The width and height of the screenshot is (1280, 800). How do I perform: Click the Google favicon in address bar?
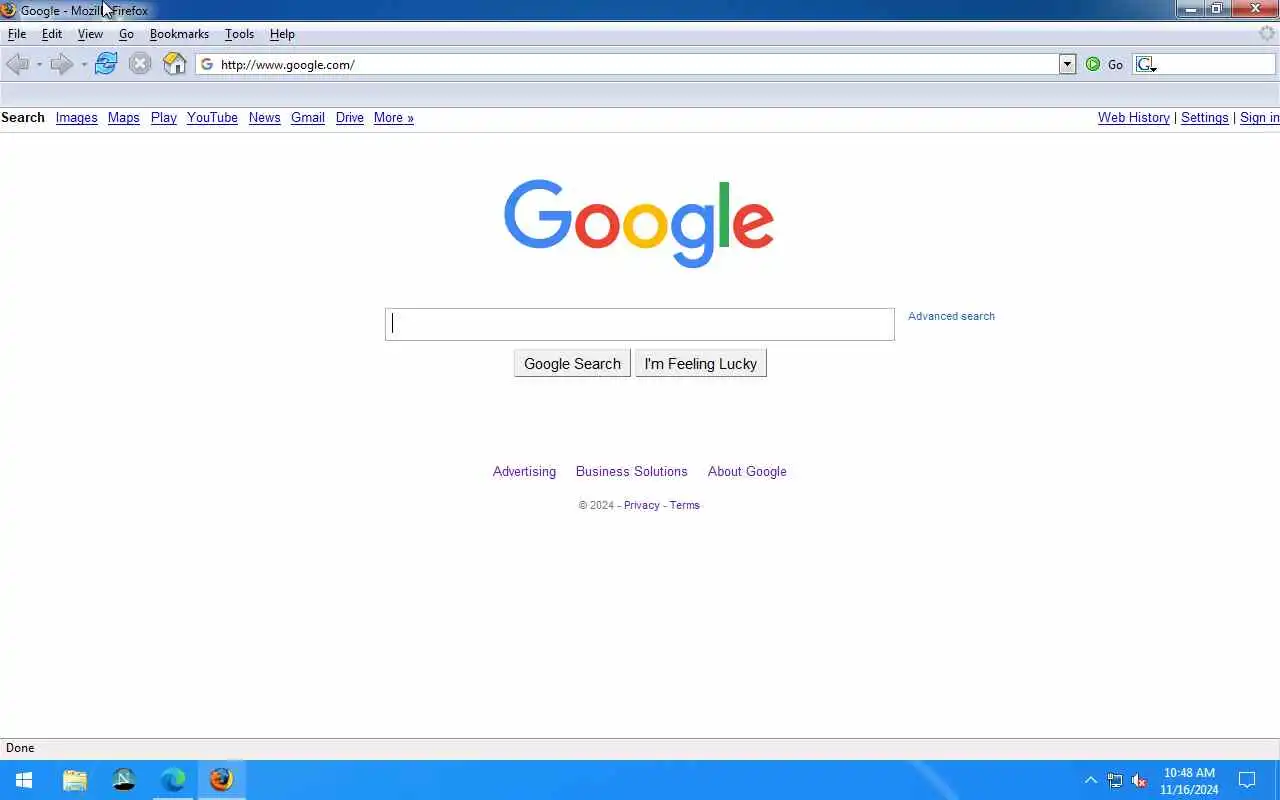tap(207, 64)
